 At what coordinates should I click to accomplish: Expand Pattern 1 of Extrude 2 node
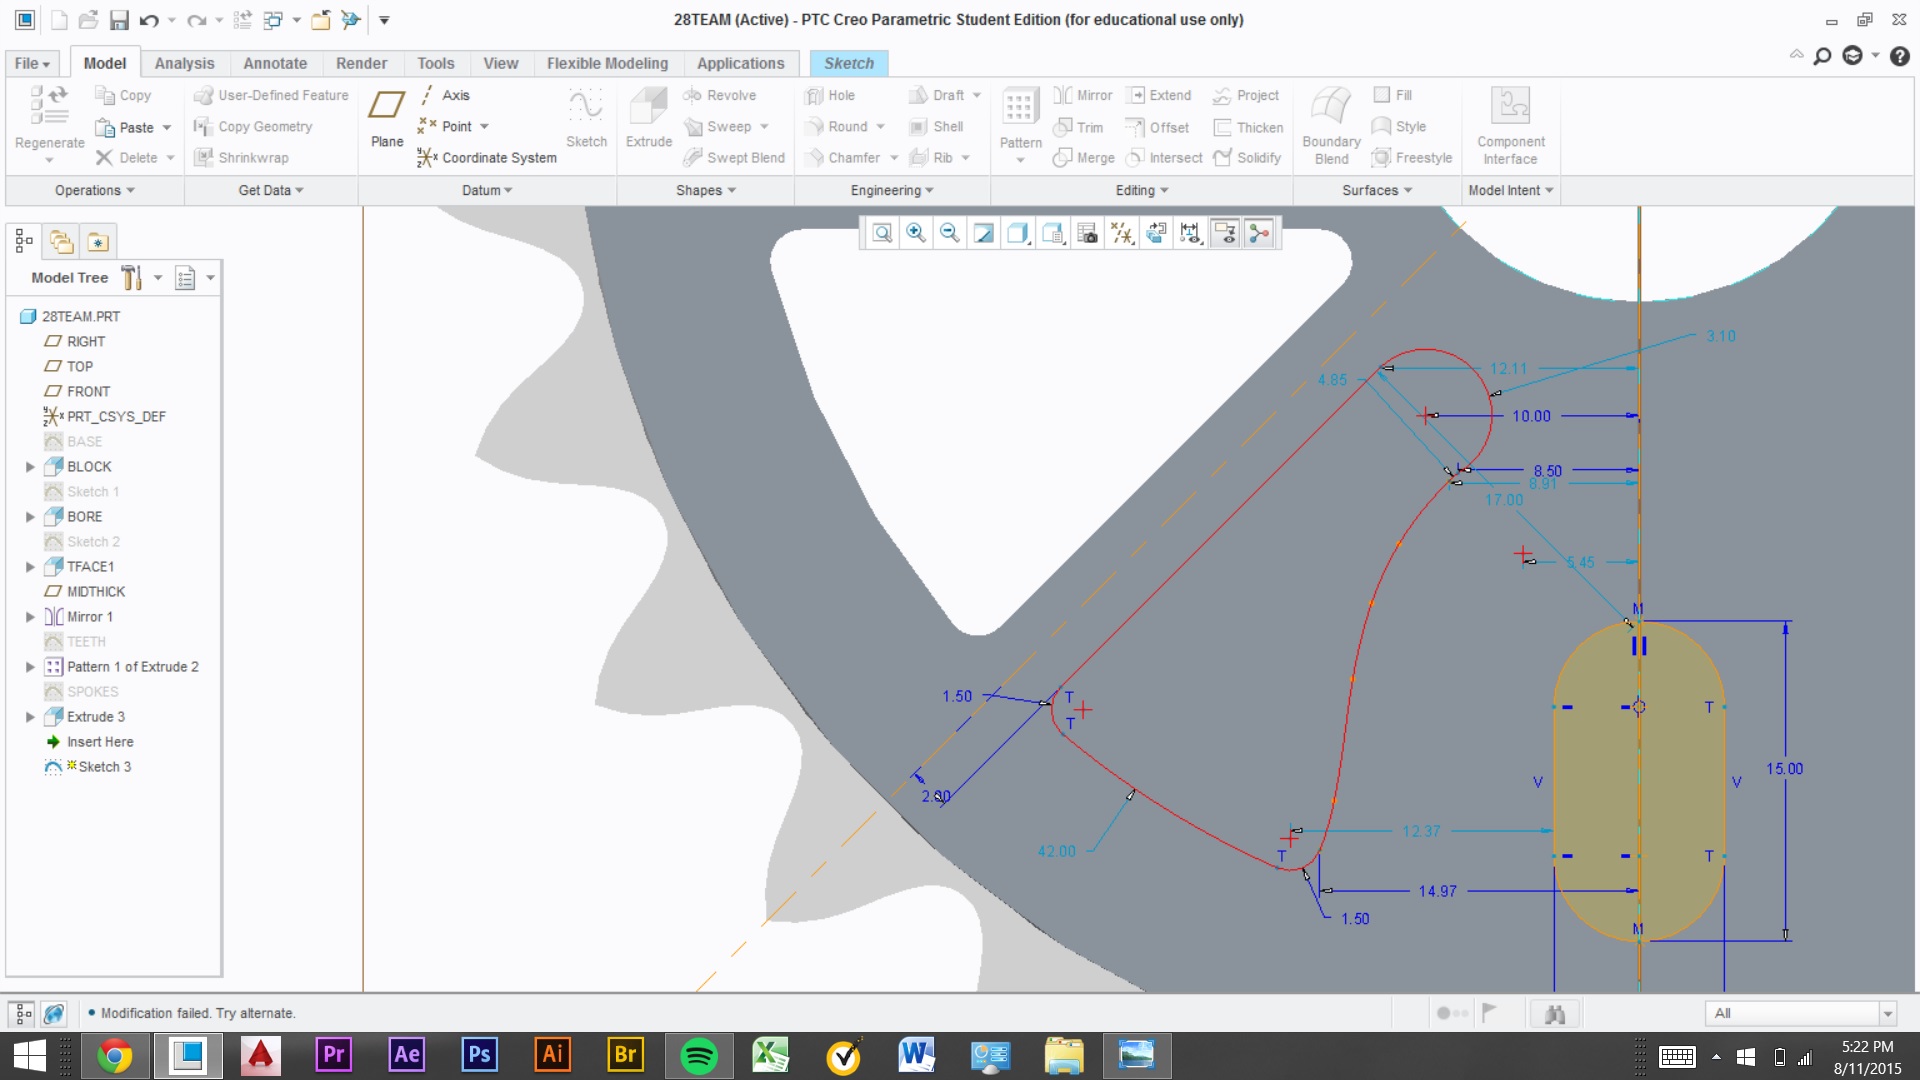(30, 667)
